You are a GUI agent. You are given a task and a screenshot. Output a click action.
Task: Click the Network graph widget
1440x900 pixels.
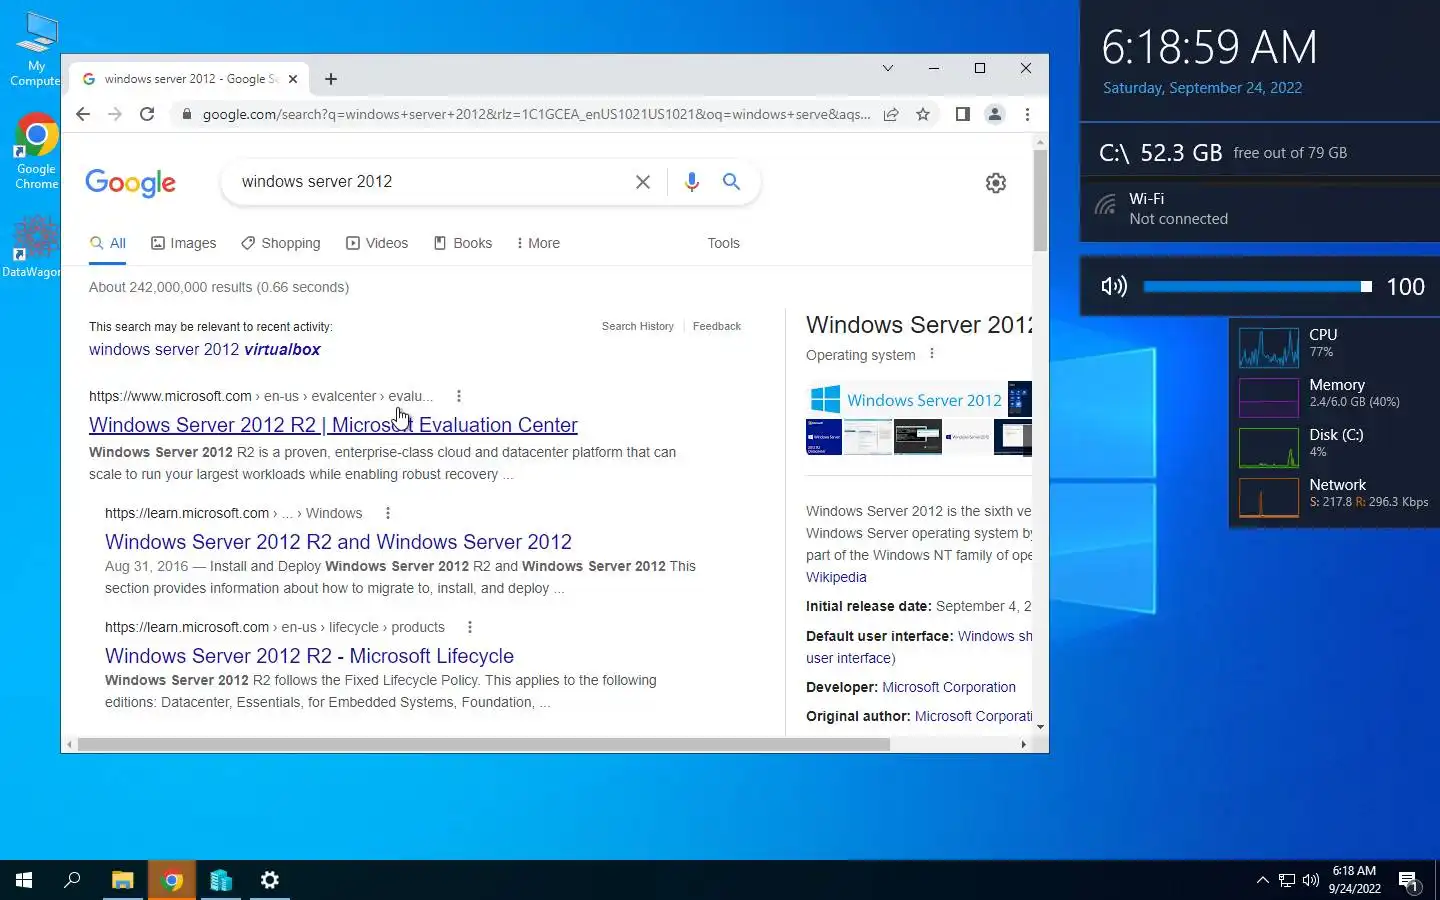click(1269, 496)
